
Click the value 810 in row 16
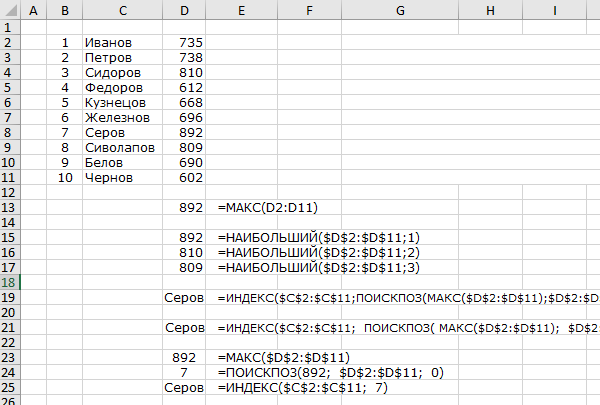coord(191,253)
